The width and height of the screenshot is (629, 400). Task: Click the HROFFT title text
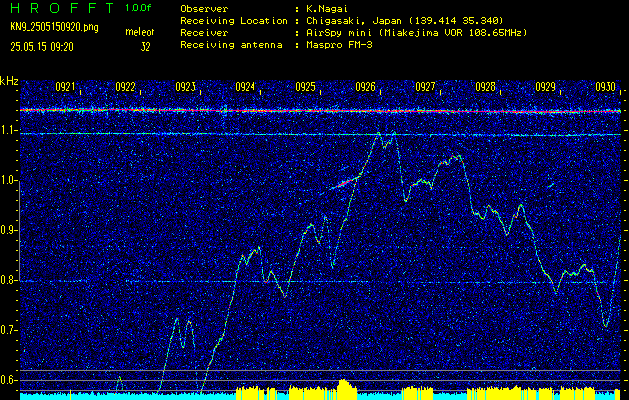[x=62, y=8]
